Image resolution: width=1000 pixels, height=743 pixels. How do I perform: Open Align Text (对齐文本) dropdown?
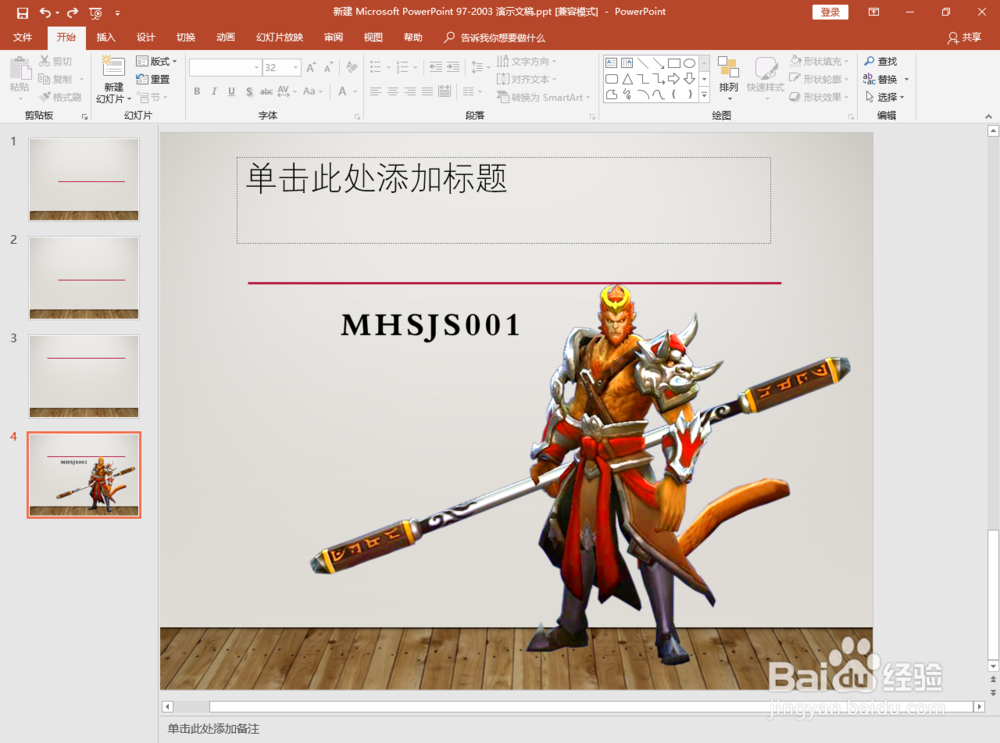tap(527, 79)
